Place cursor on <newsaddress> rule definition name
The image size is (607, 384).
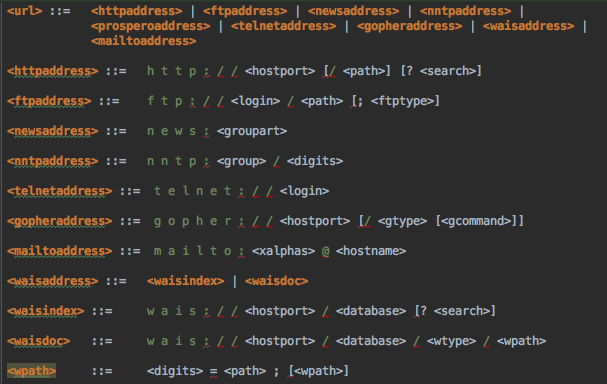[x=53, y=131]
